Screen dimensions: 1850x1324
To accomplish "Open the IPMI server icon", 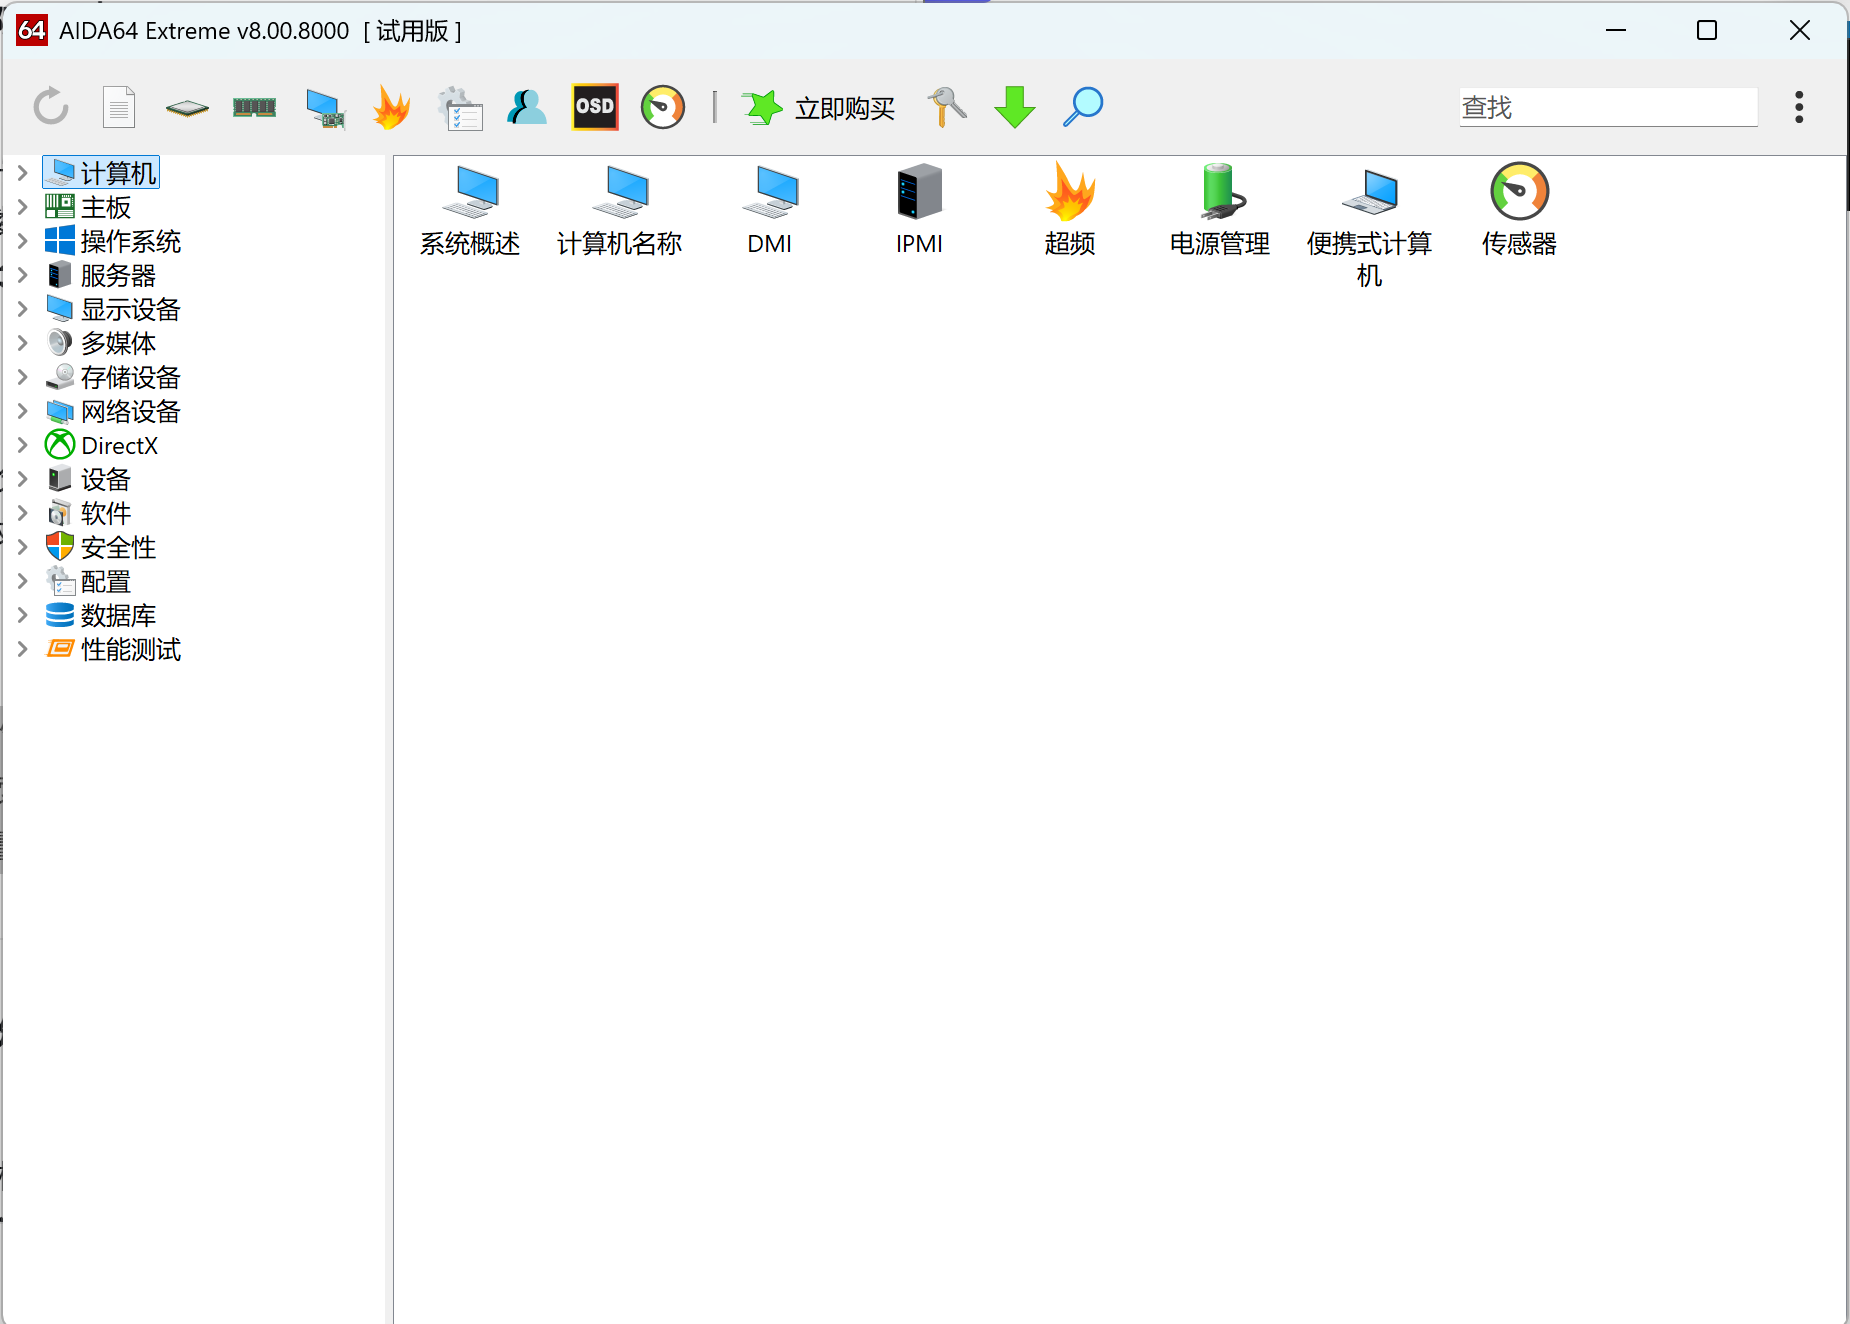I will click(920, 211).
